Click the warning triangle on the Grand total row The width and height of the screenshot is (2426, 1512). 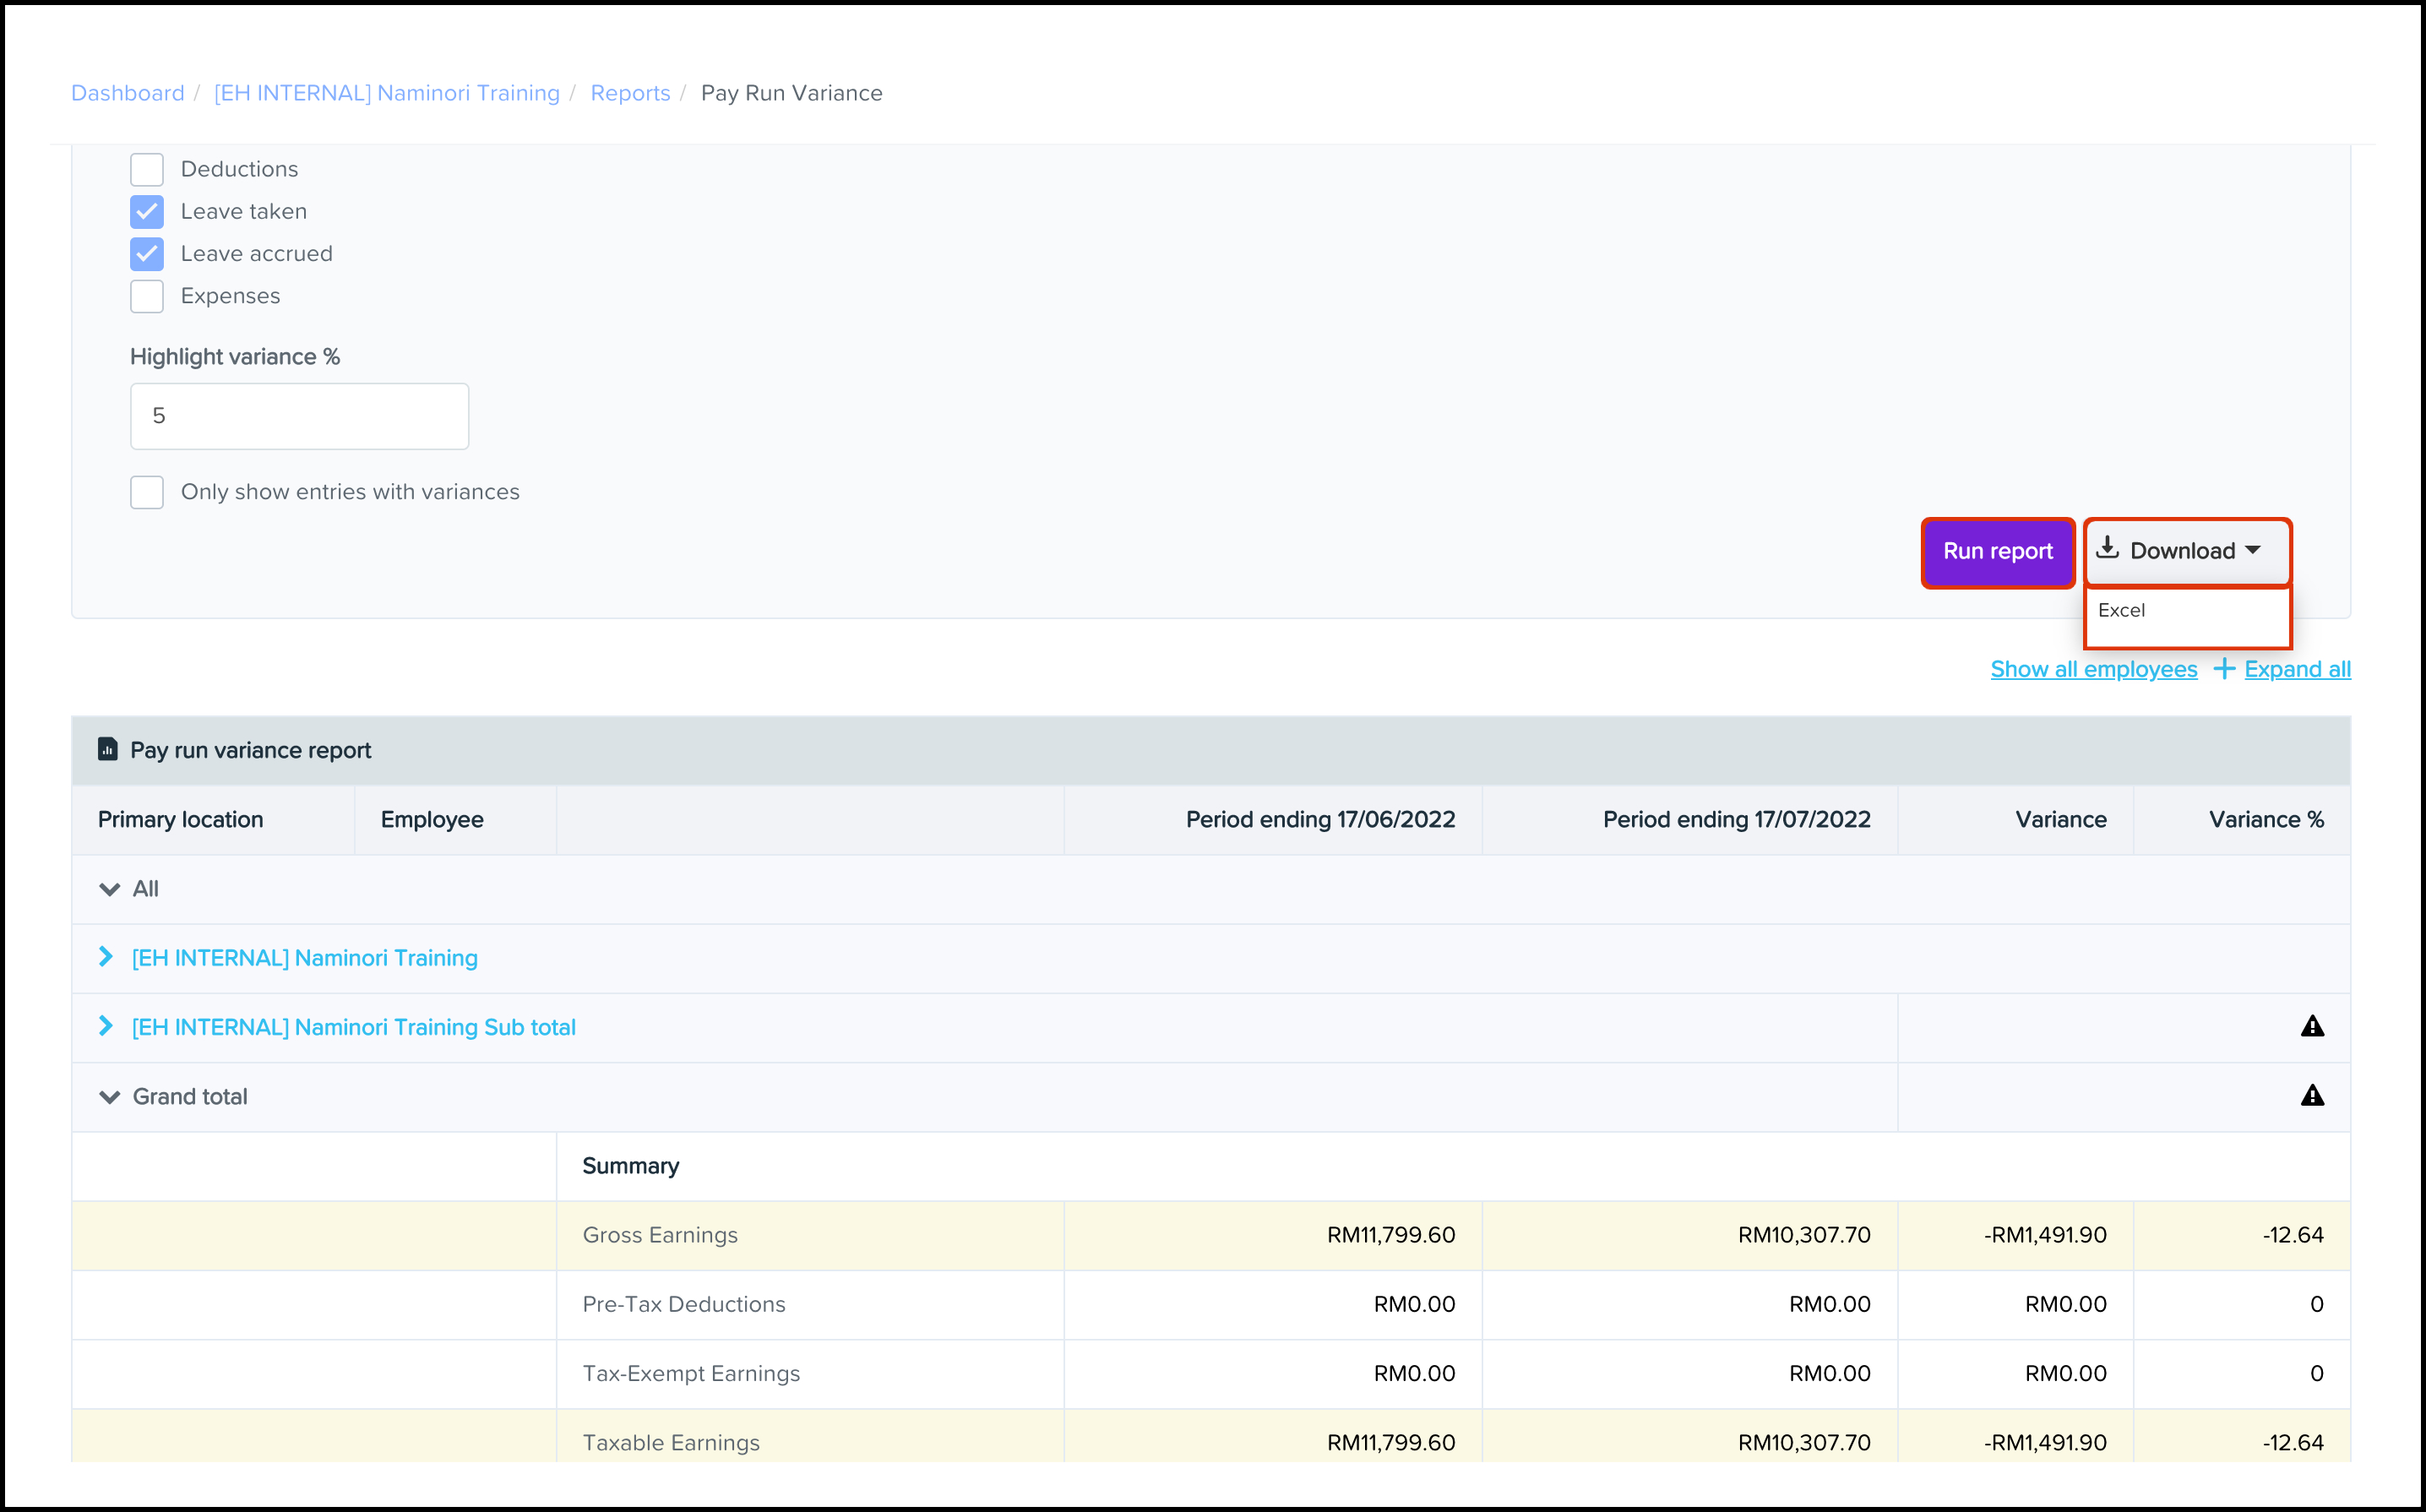[x=2312, y=1096]
